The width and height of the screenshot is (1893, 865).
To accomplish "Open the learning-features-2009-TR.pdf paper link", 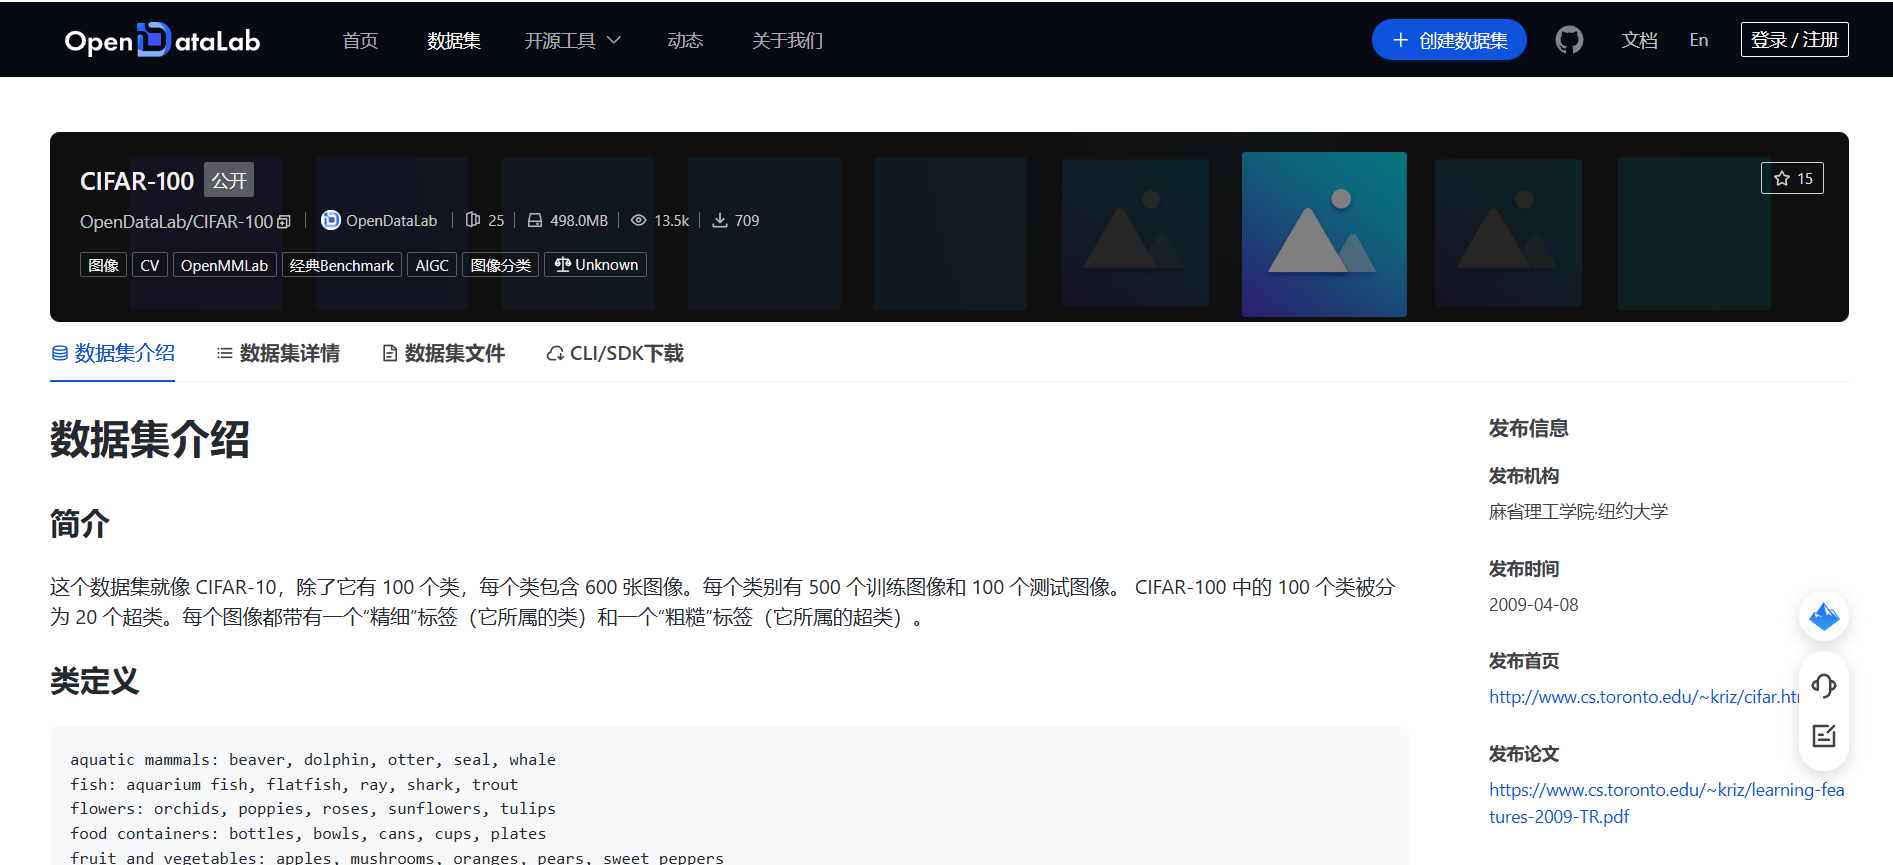I will pyautogui.click(x=1666, y=803).
